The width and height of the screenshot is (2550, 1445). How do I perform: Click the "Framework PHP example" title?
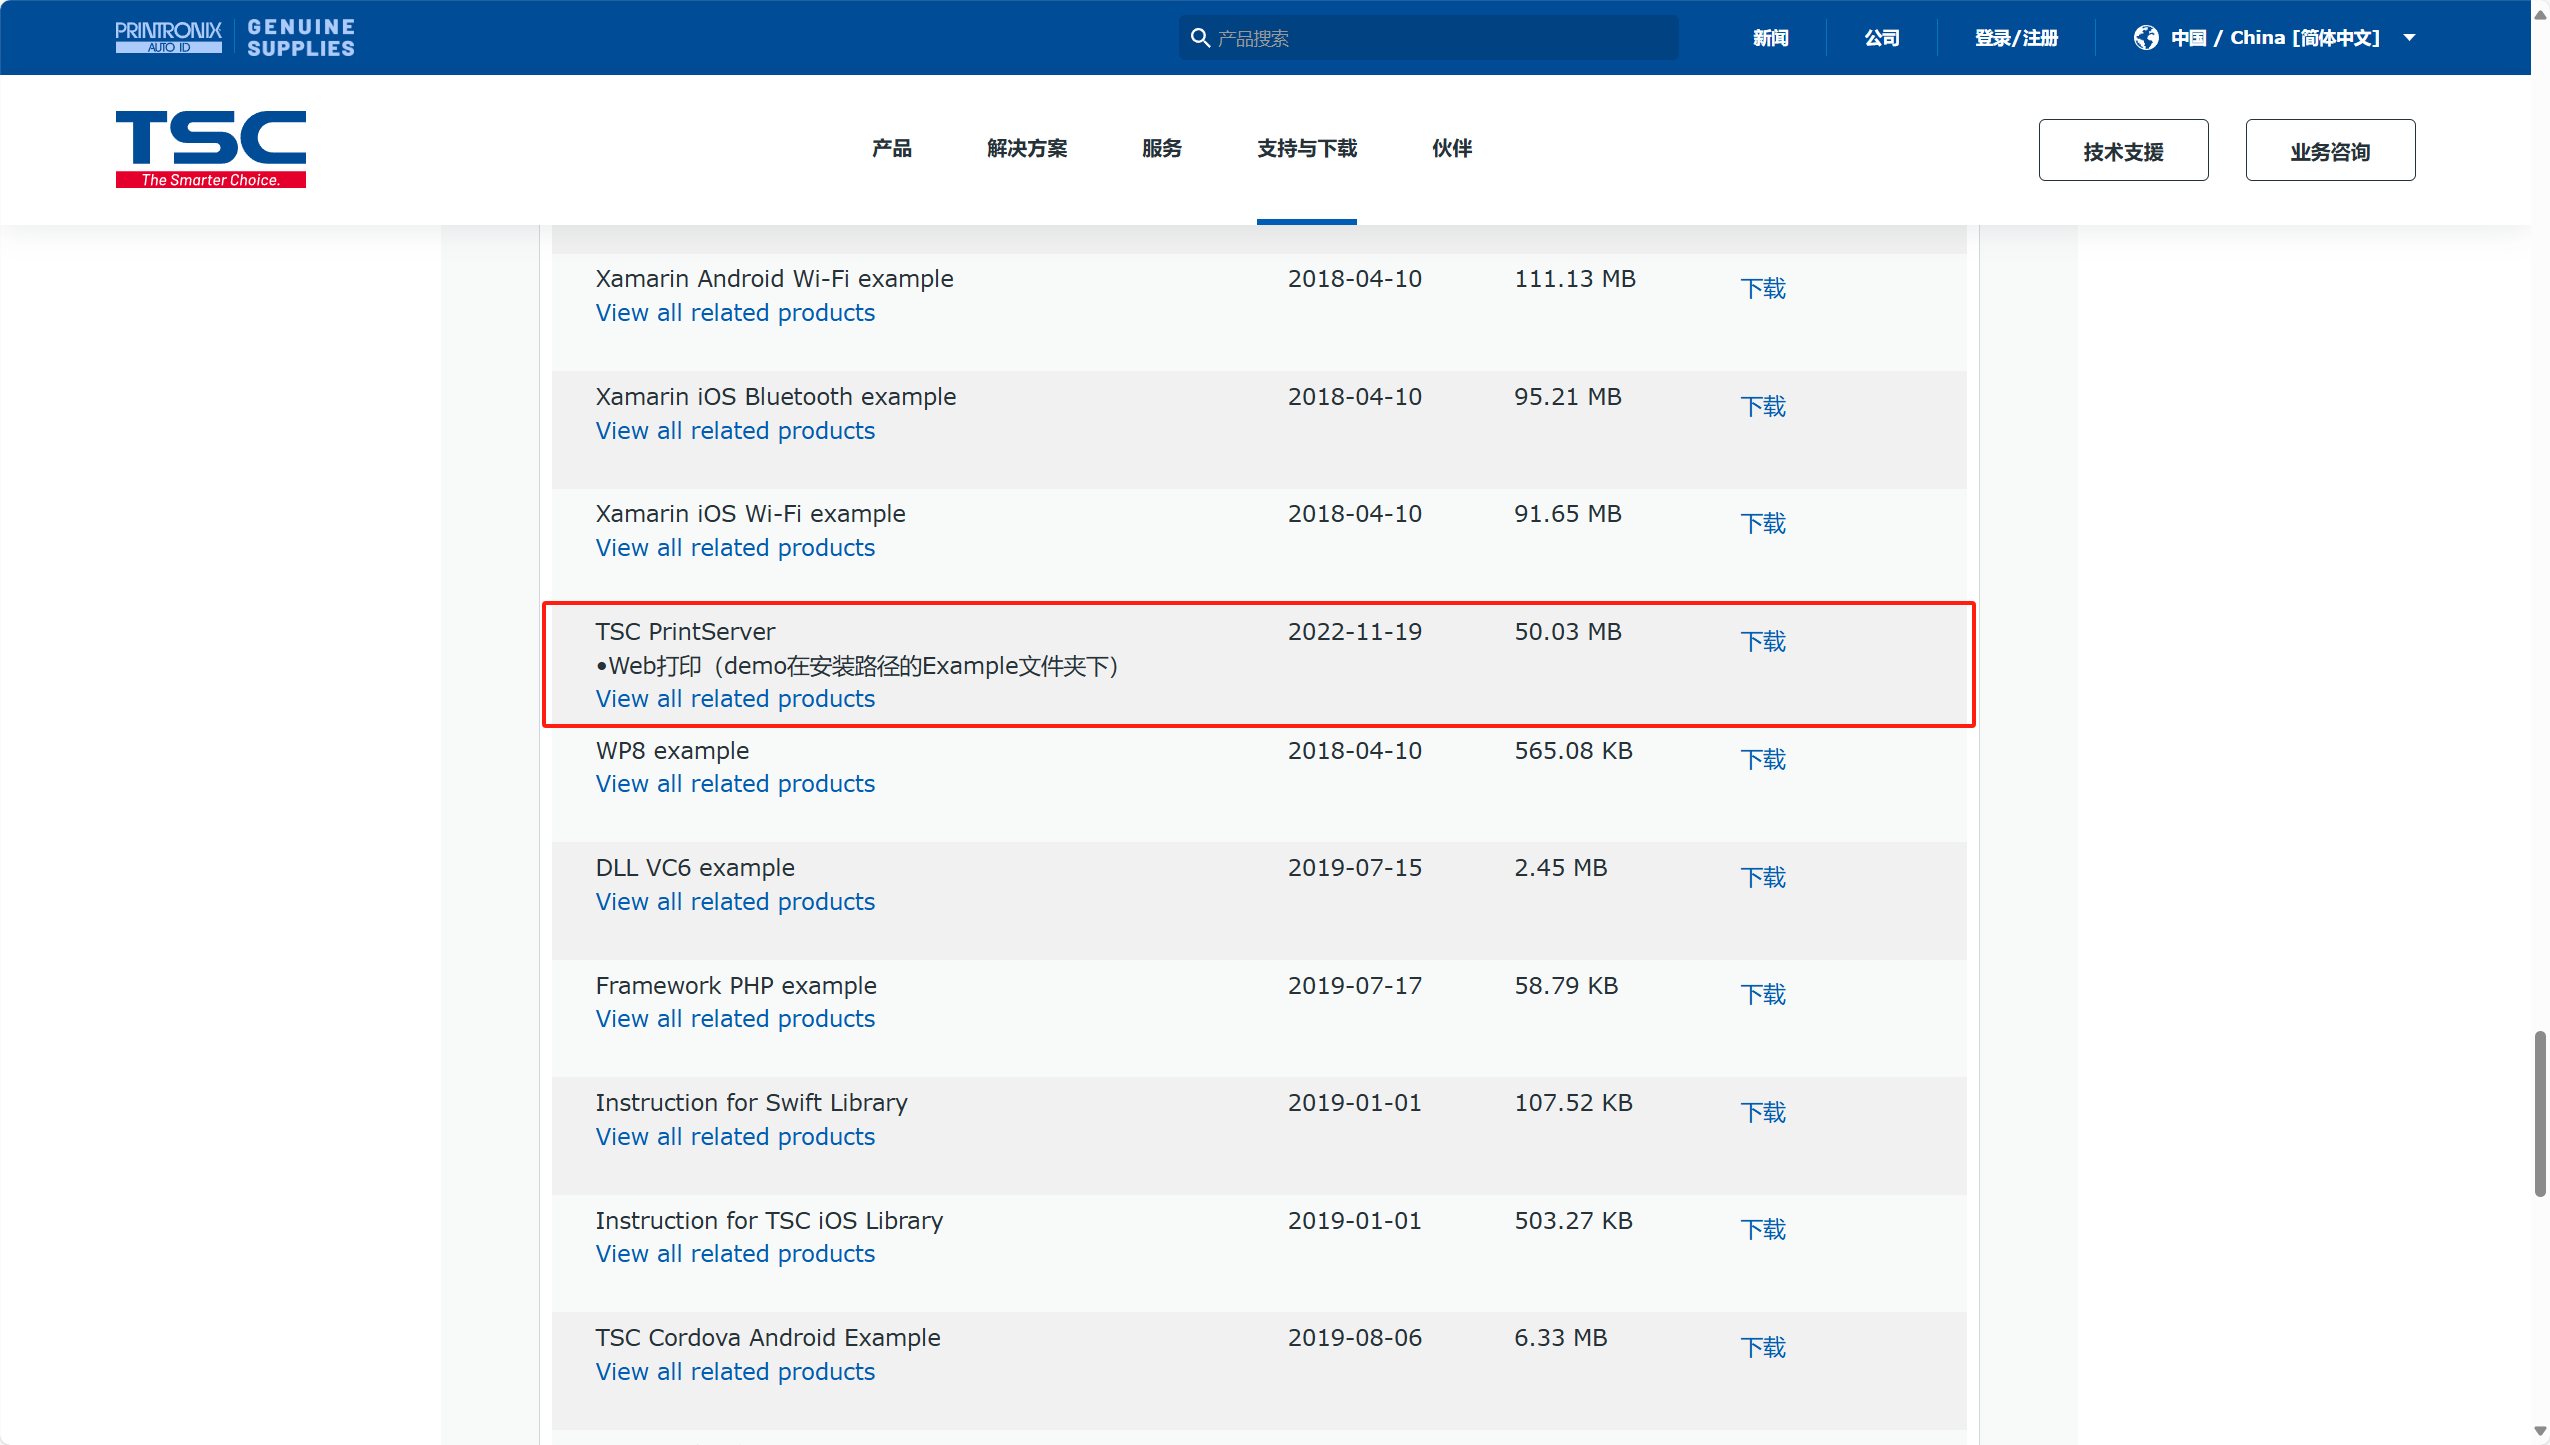click(735, 986)
